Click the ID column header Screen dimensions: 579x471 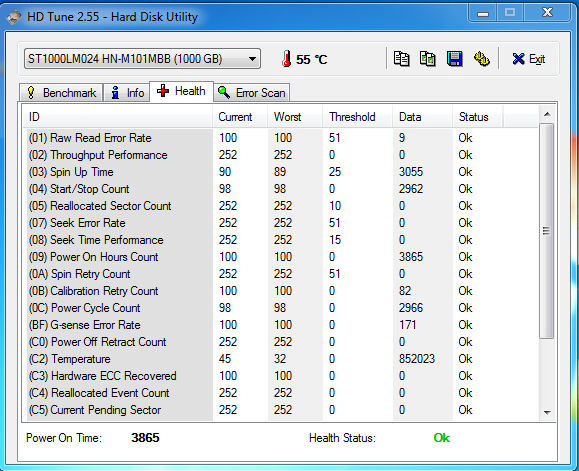(118, 117)
